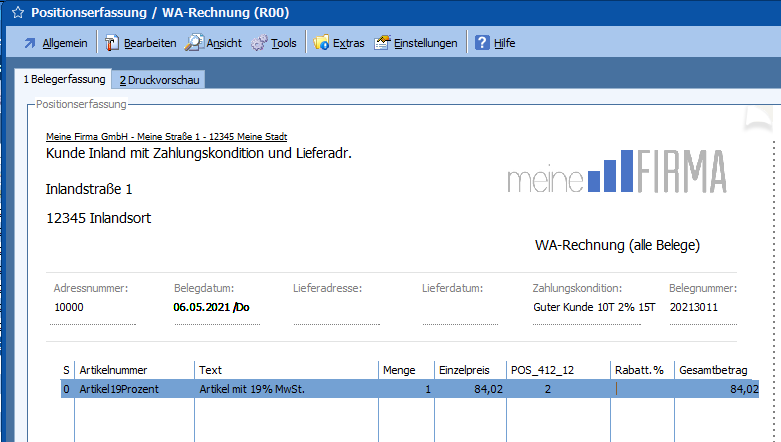This screenshot has height=442, width=781.
Task: Open the Tools gears icon
Action: point(259,43)
